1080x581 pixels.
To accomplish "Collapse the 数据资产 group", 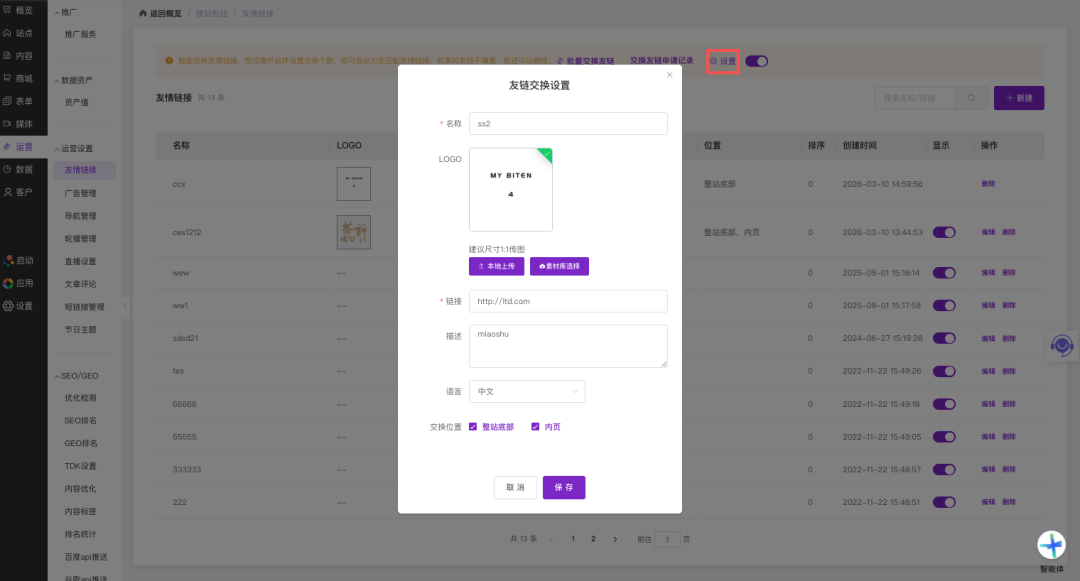I will click(73, 81).
